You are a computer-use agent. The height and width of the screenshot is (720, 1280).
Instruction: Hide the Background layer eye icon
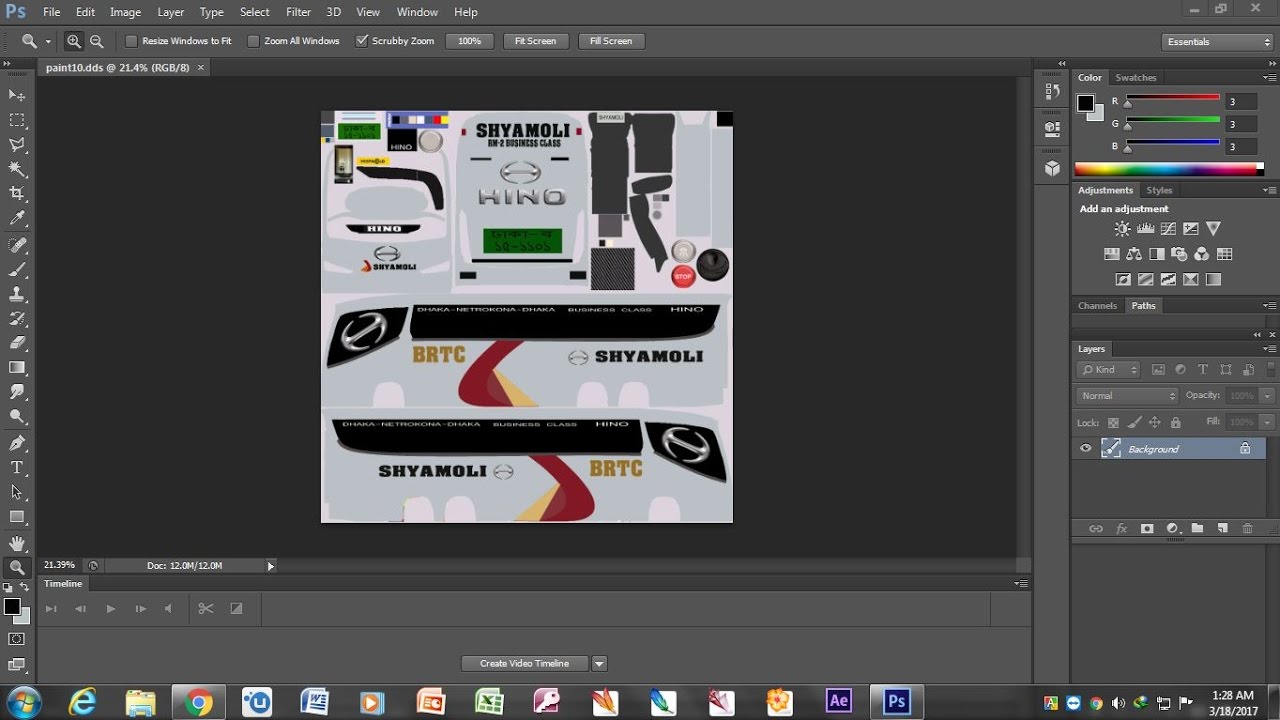1086,449
